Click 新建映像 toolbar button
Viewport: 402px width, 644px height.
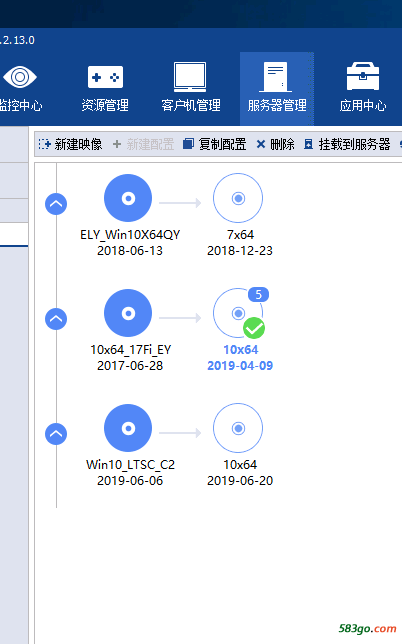70,144
